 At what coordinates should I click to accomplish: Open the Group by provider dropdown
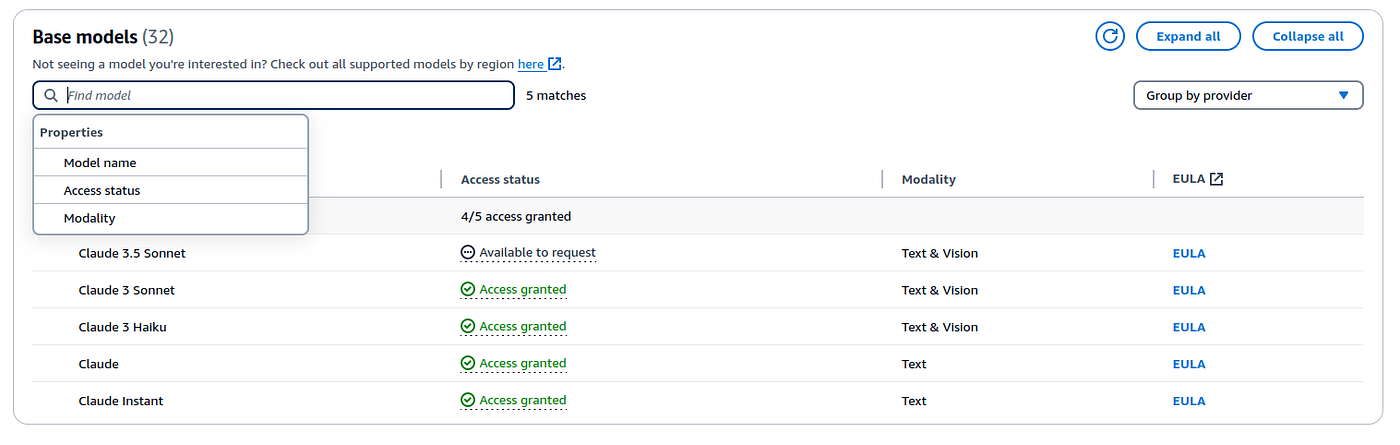[x=1248, y=95]
